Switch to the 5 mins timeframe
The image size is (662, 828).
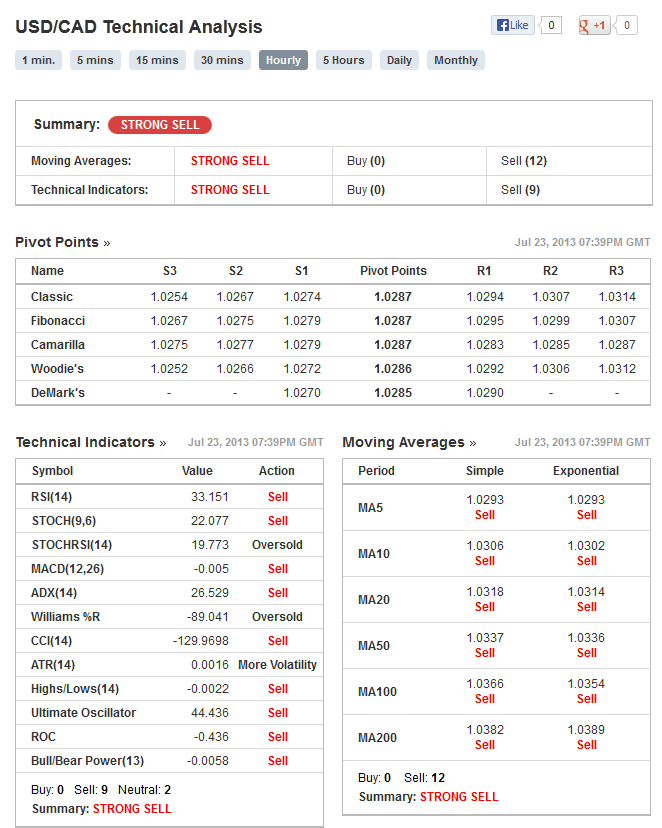coord(95,60)
